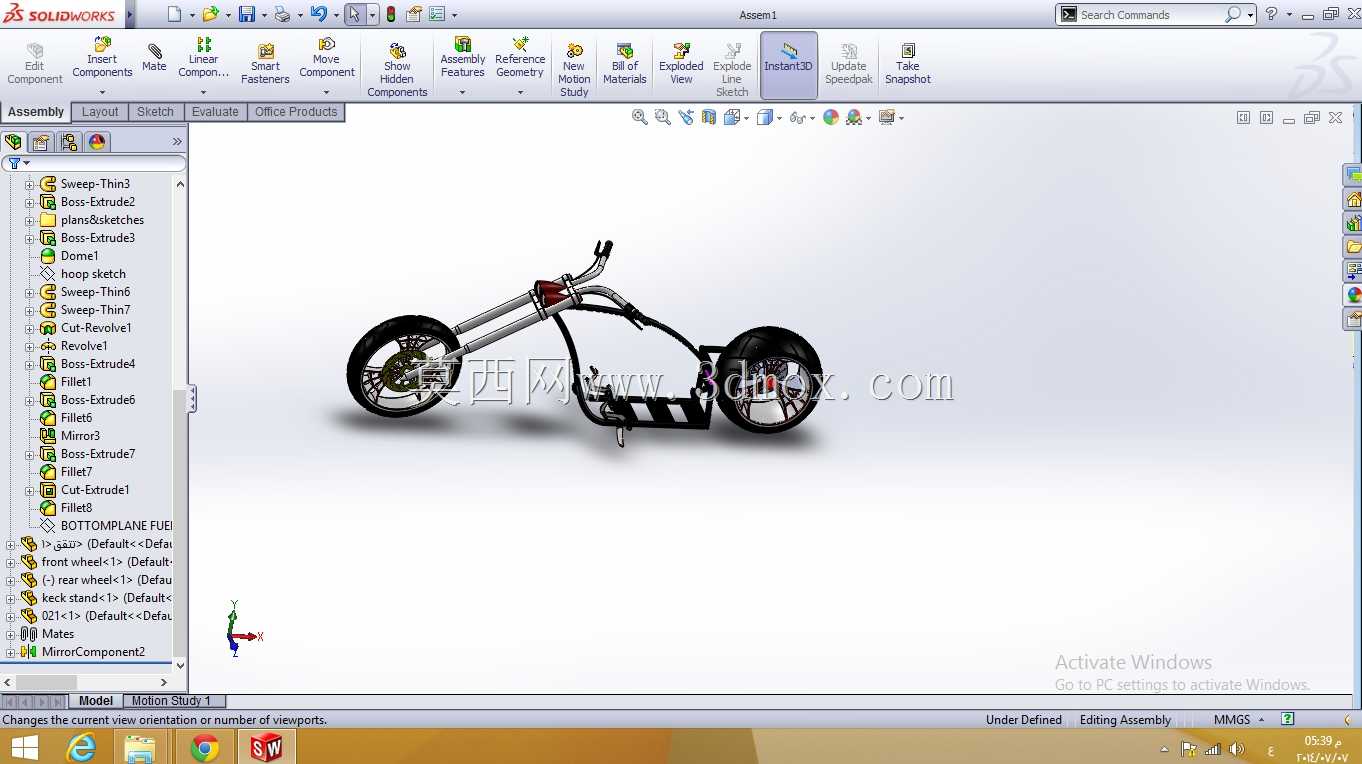Viewport: 1362px width, 764px height.
Task: Switch to the FeatureManager design tree tab
Action: pos(13,142)
